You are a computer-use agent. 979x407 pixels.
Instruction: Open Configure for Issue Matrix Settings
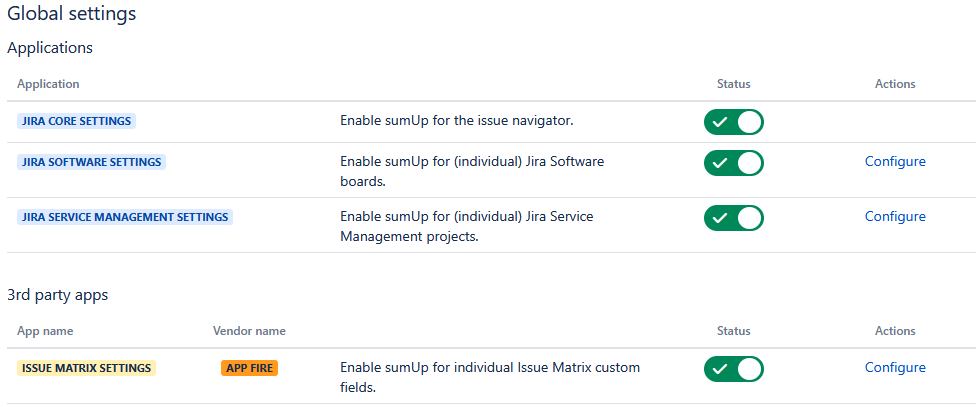(x=895, y=368)
